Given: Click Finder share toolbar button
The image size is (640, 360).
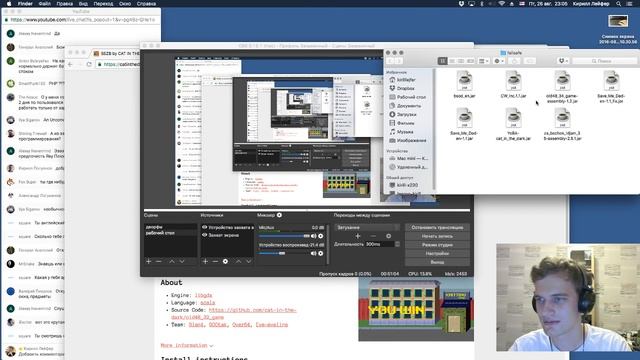Looking at the screenshot, I should pyautogui.click(x=514, y=61).
